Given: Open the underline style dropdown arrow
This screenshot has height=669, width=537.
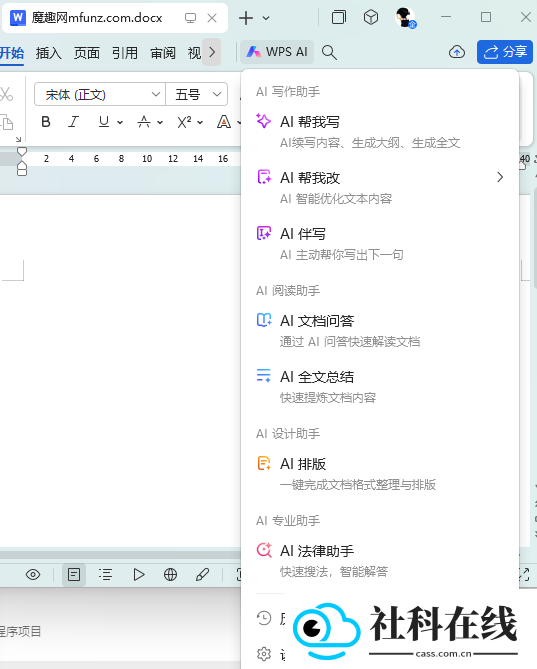Looking at the screenshot, I should 120,122.
